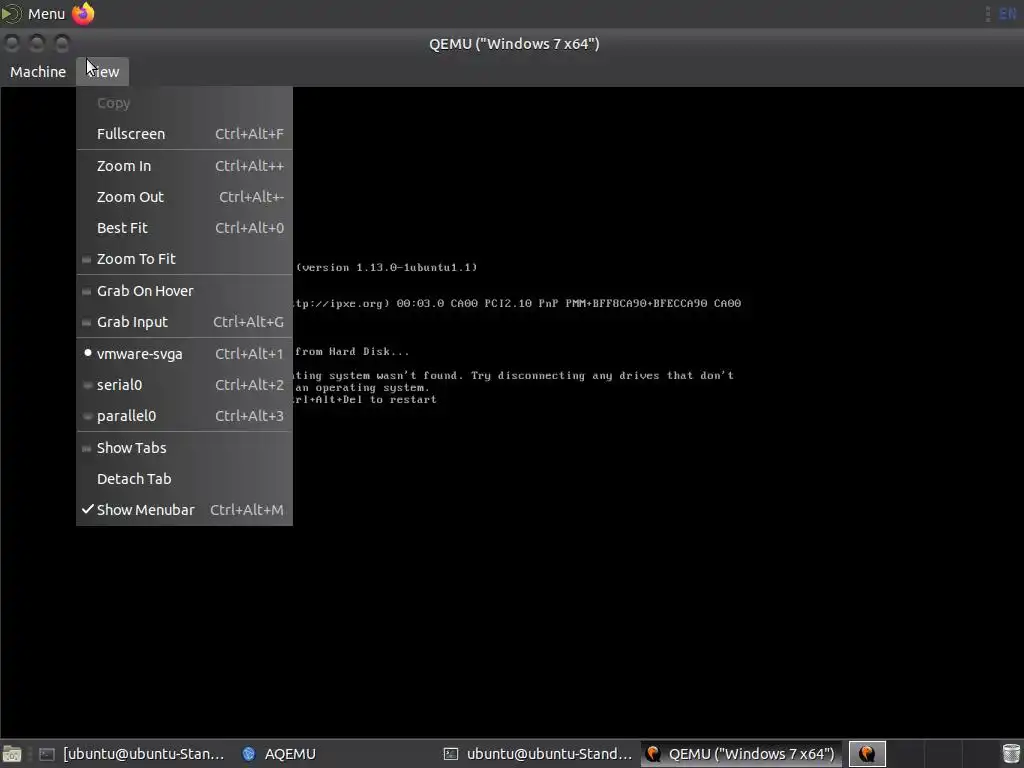
Task: Click the top panel applet handle dots
Action: 987,14
